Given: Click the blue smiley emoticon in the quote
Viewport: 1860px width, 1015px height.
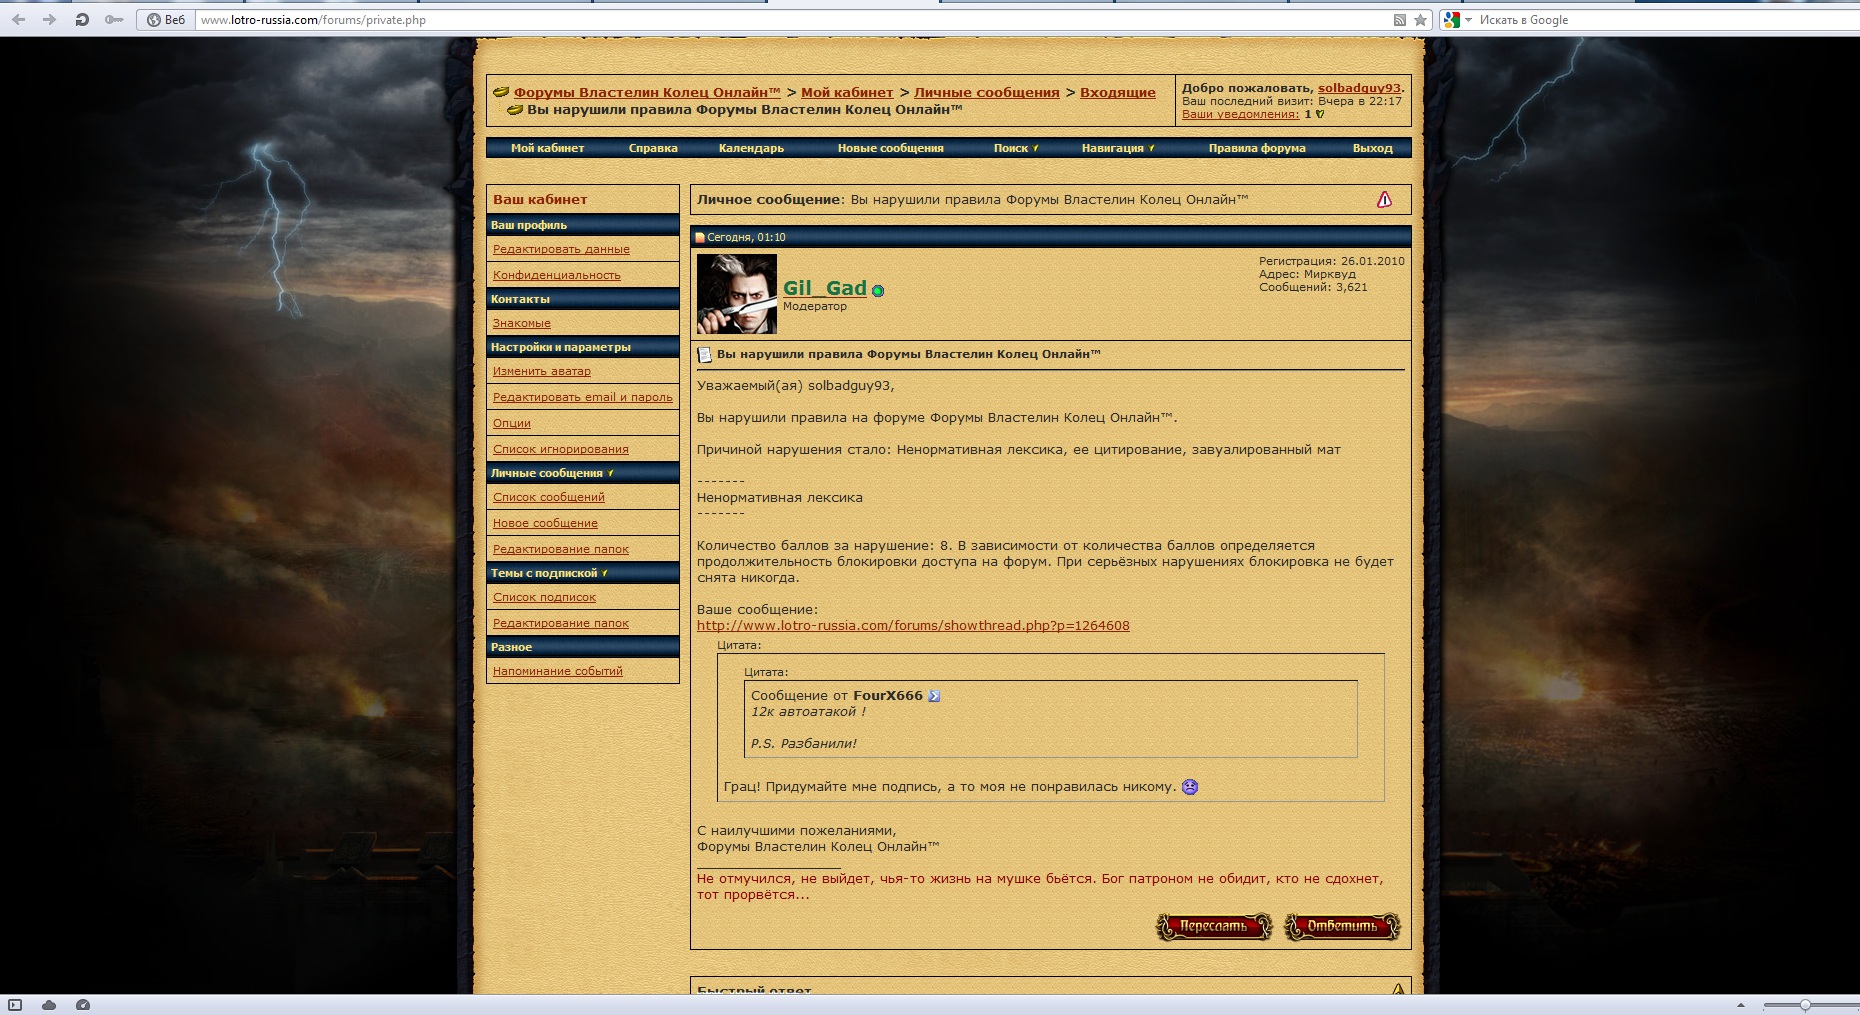Looking at the screenshot, I should (1190, 787).
